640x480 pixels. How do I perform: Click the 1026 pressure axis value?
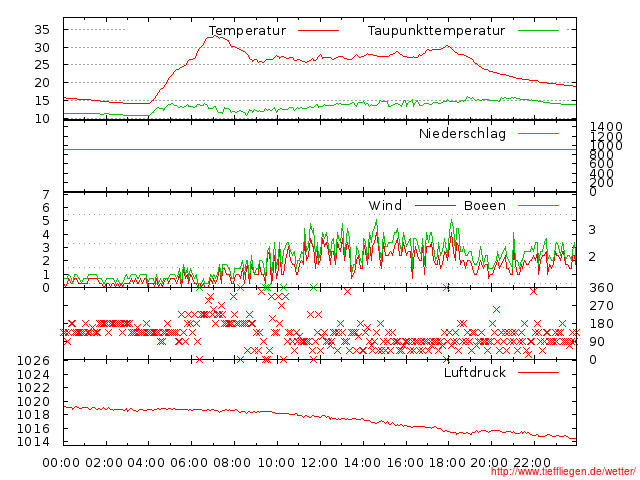point(33,361)
